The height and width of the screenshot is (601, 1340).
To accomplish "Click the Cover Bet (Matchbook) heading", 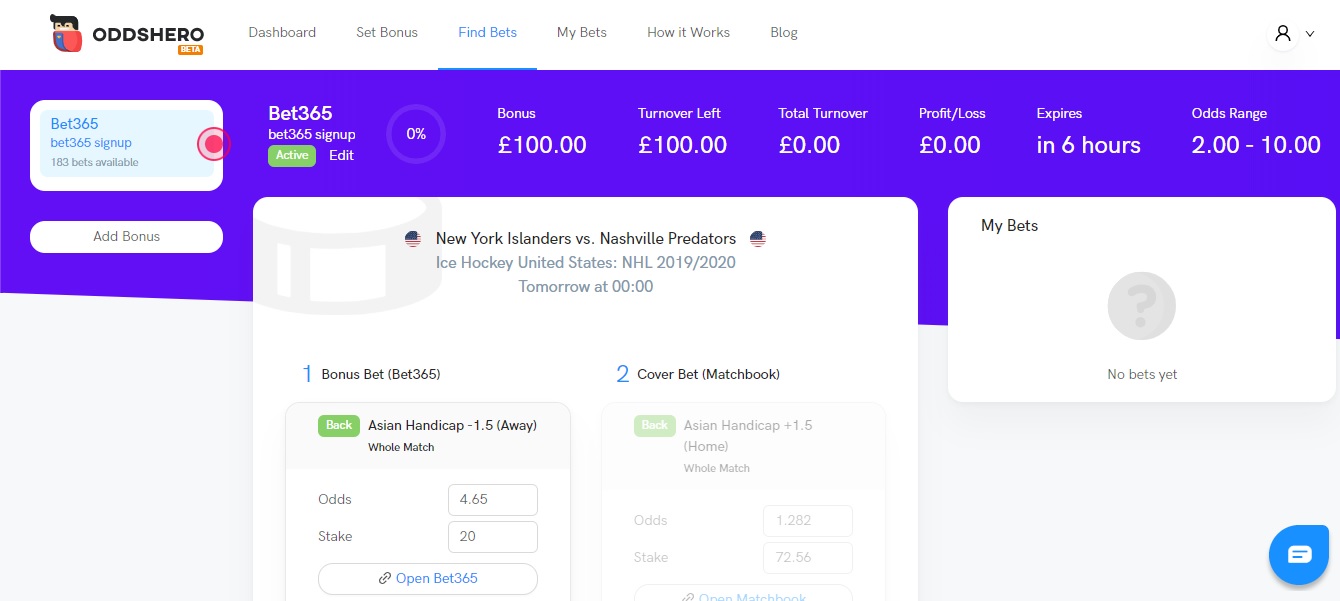I will click(x=708, y=374).
